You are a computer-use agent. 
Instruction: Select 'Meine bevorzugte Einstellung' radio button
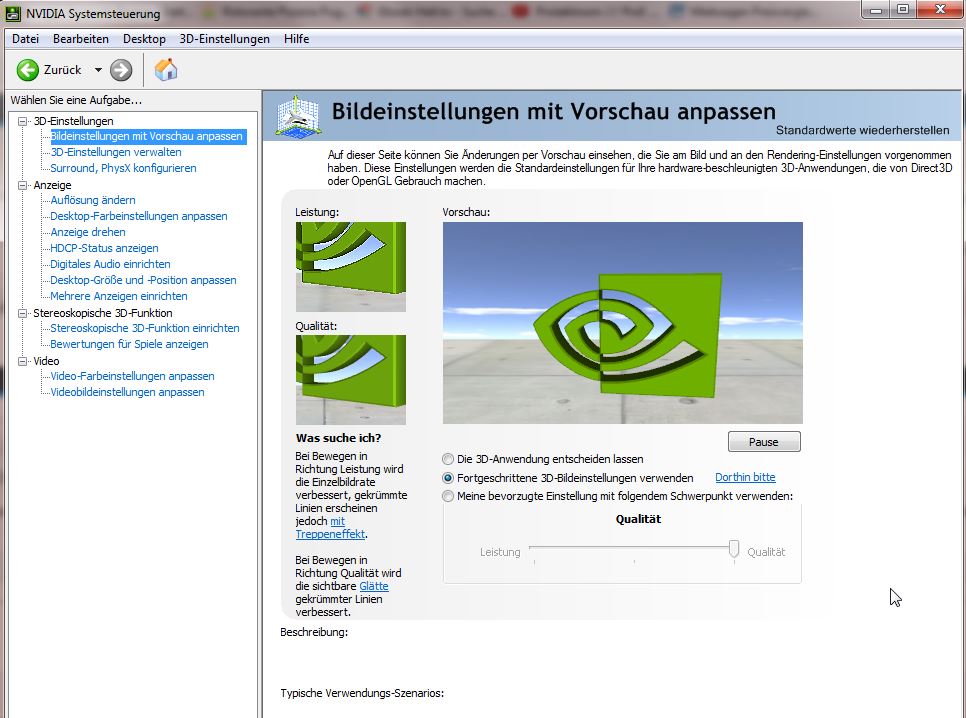point(448,496)
